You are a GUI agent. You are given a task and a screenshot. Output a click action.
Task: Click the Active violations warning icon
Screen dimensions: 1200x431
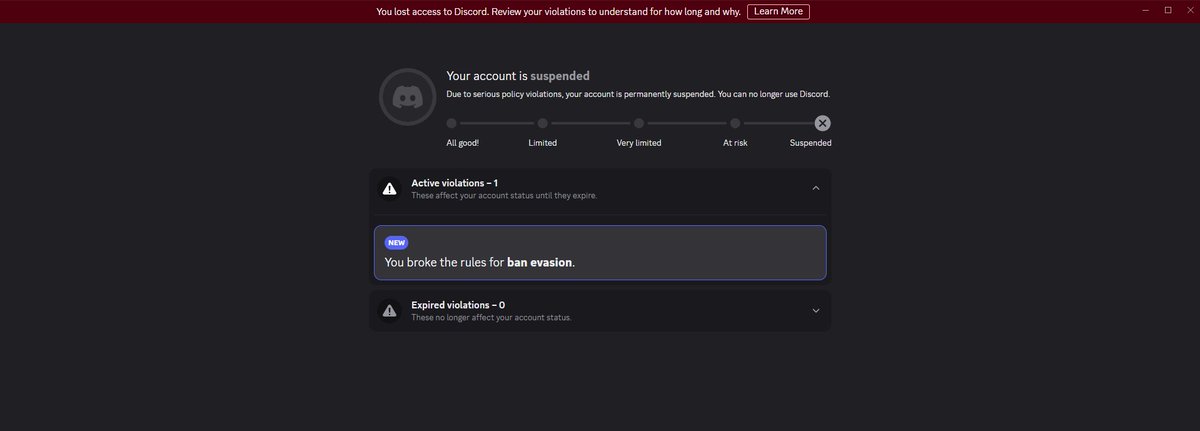[390, 188]
